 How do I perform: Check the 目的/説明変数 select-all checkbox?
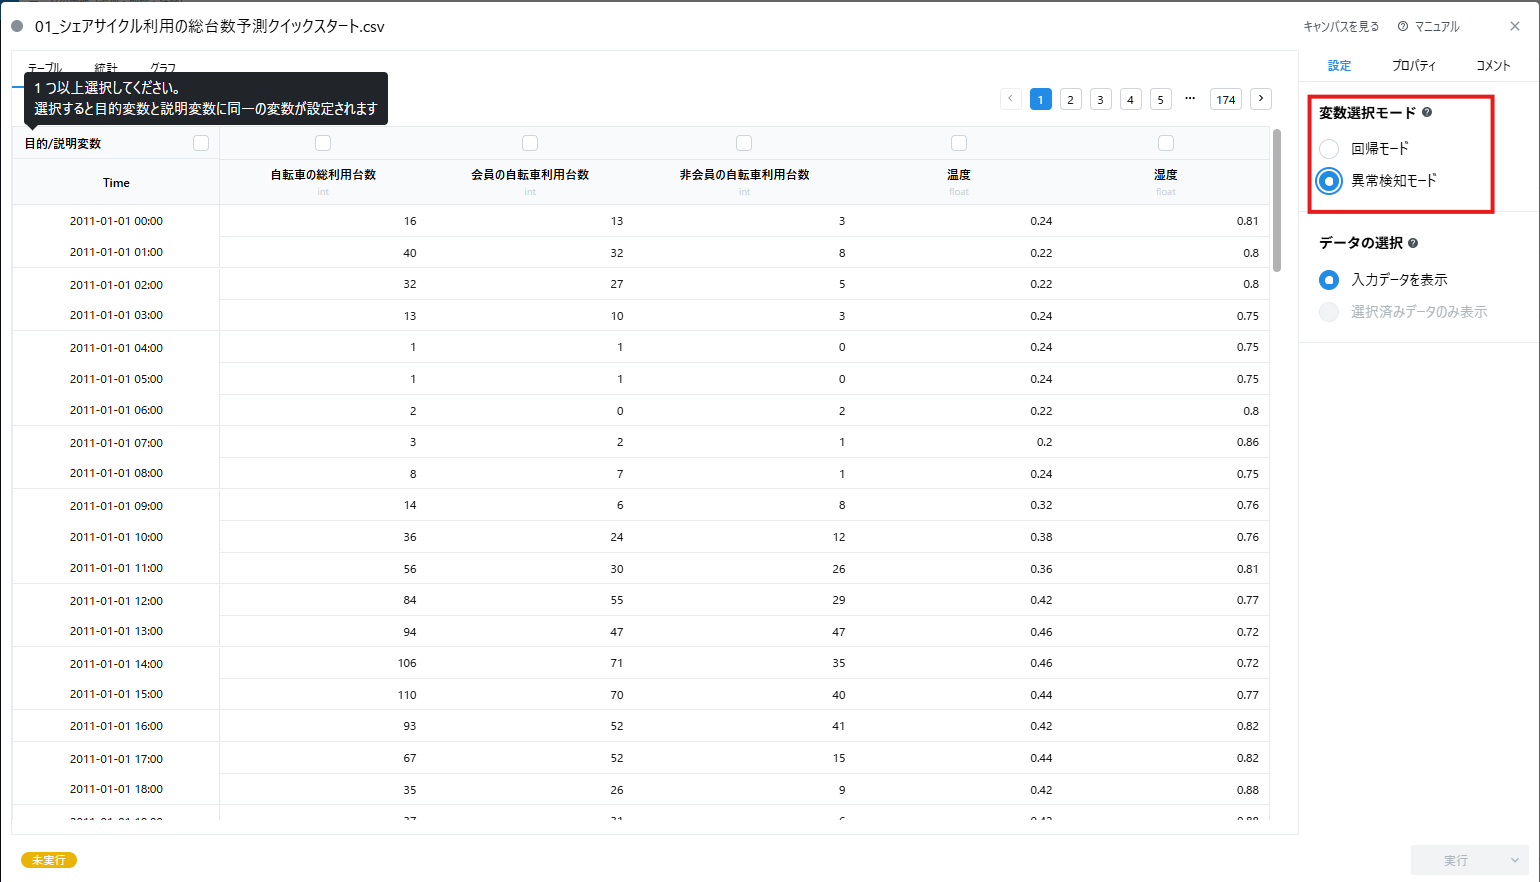[x=201, y=143]
